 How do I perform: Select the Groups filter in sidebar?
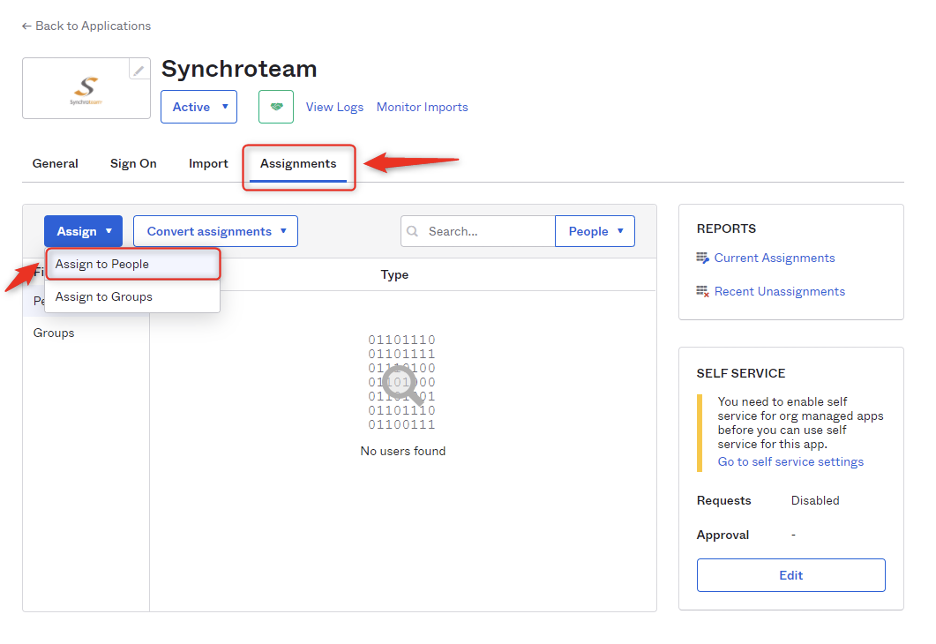54,332
